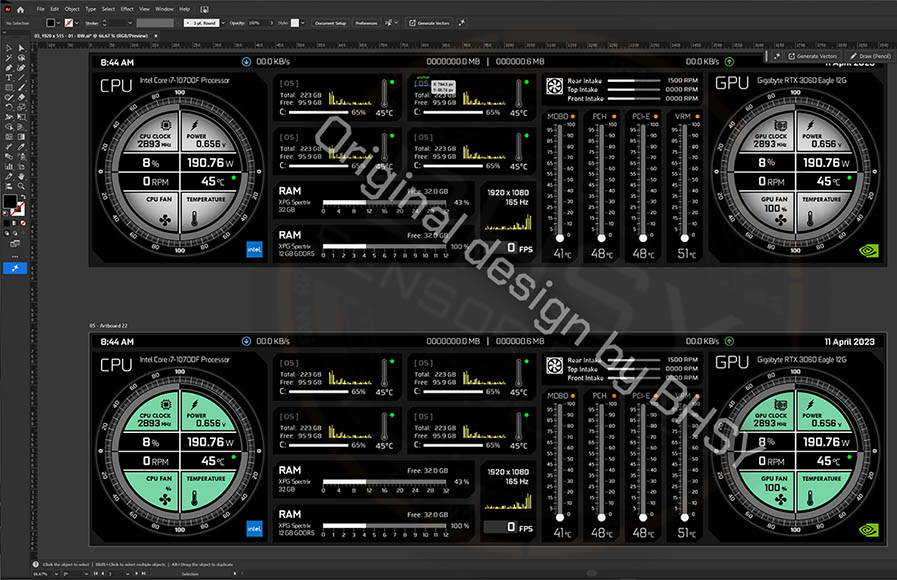Open Edit Toolbar three-dots button
The height and width of the screenshot is (580, 897).
15,256
